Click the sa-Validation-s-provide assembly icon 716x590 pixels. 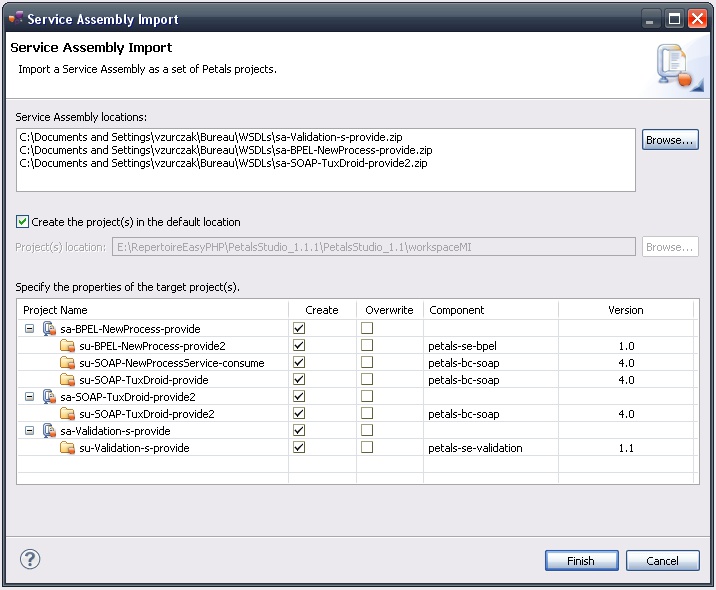(x=48, y=431)
